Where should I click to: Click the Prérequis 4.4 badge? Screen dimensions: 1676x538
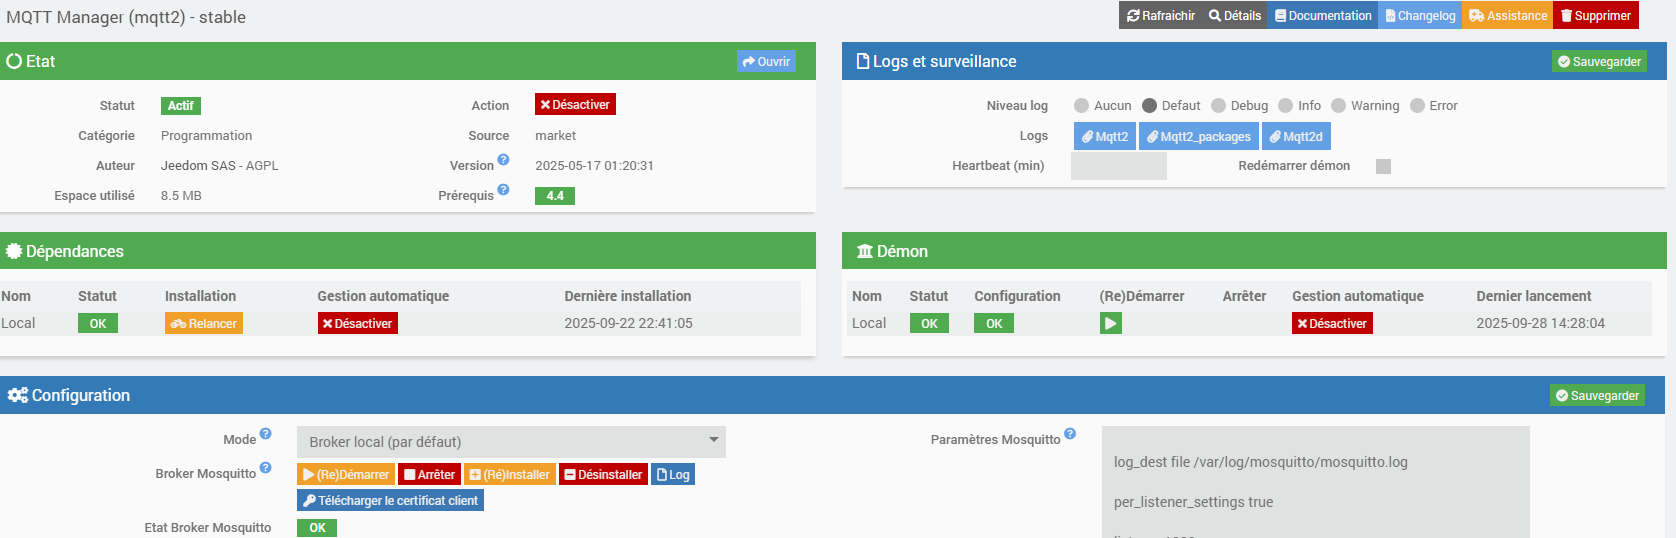point(555,196)
